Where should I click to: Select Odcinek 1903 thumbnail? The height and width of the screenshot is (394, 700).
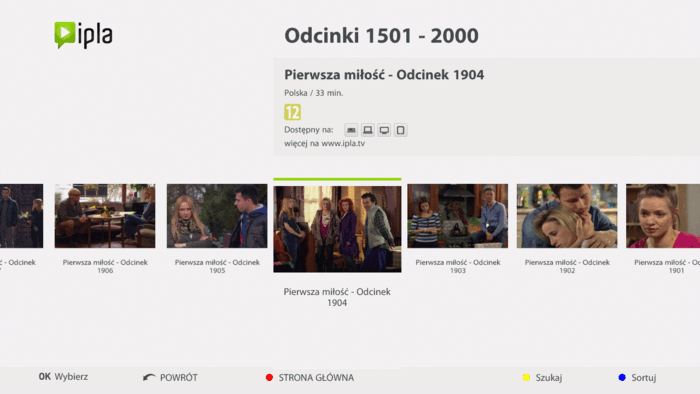pos(458,216)
